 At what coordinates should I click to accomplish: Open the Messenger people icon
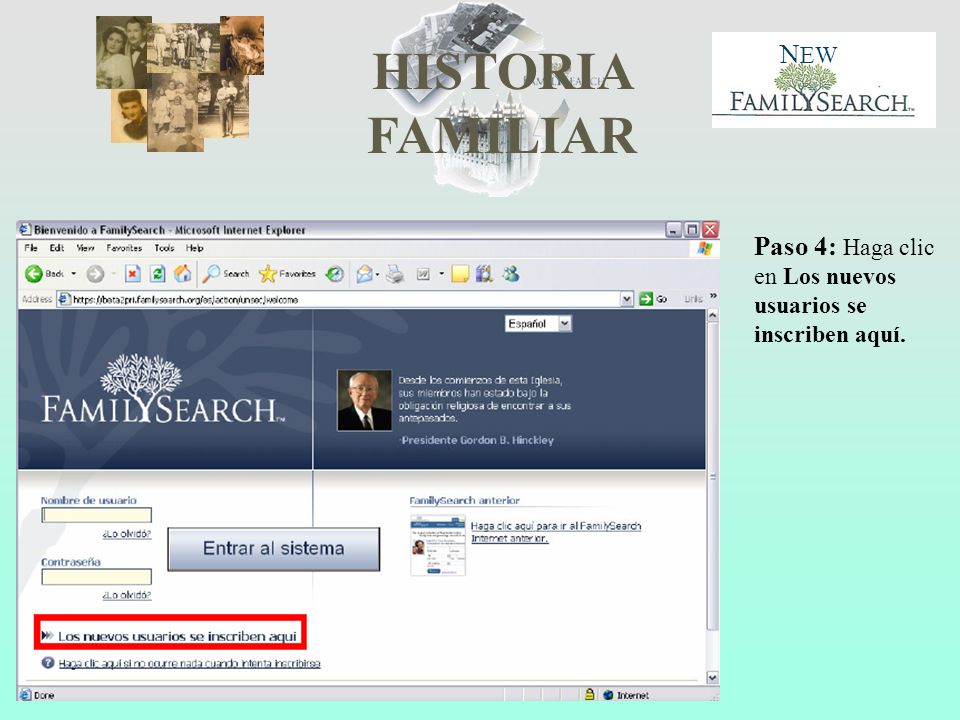[x=511, y=274]
